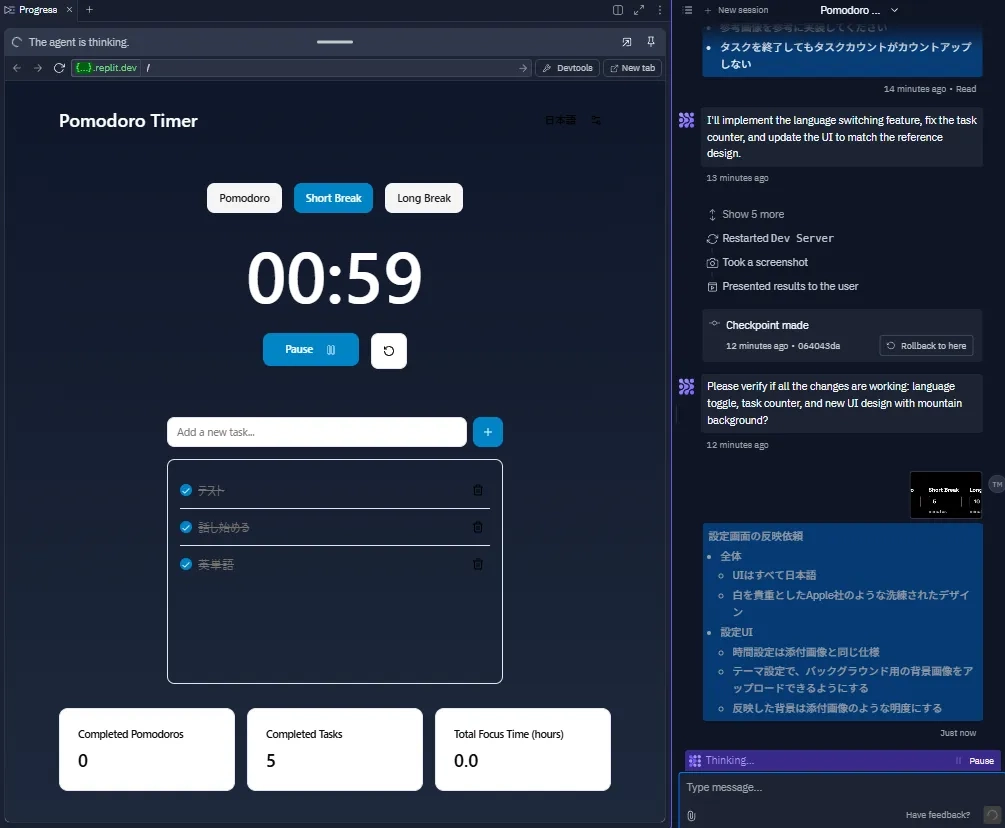
Task: Click the go arrow in address bar
Action: click(523, 68)
